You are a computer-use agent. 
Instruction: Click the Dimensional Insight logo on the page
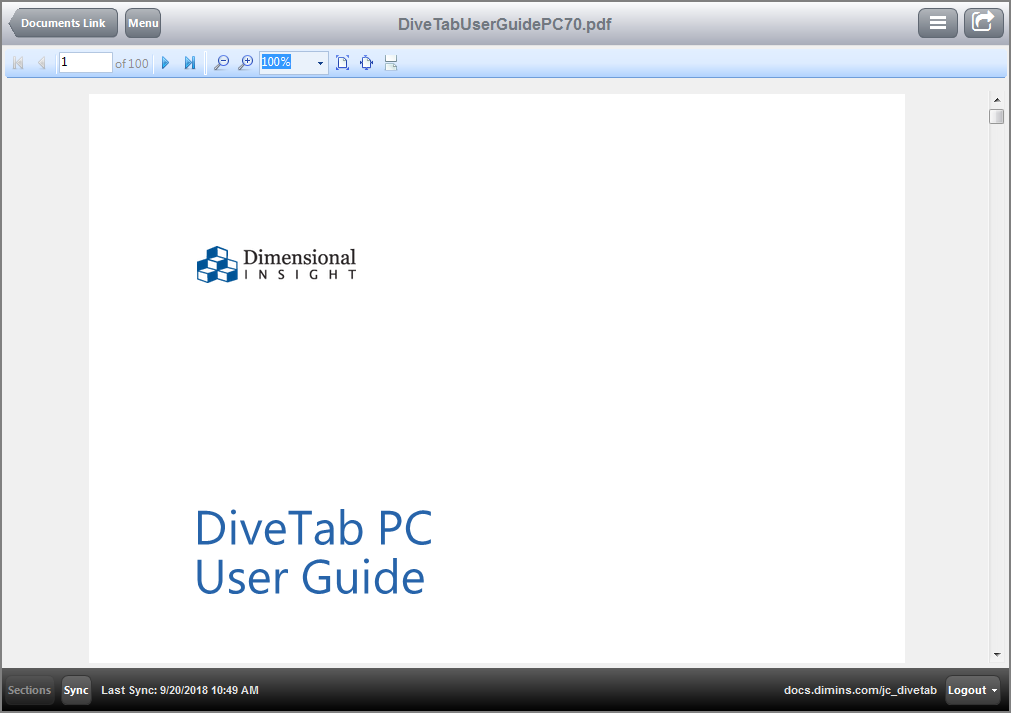pyautogui.click(x=275, y=263)
